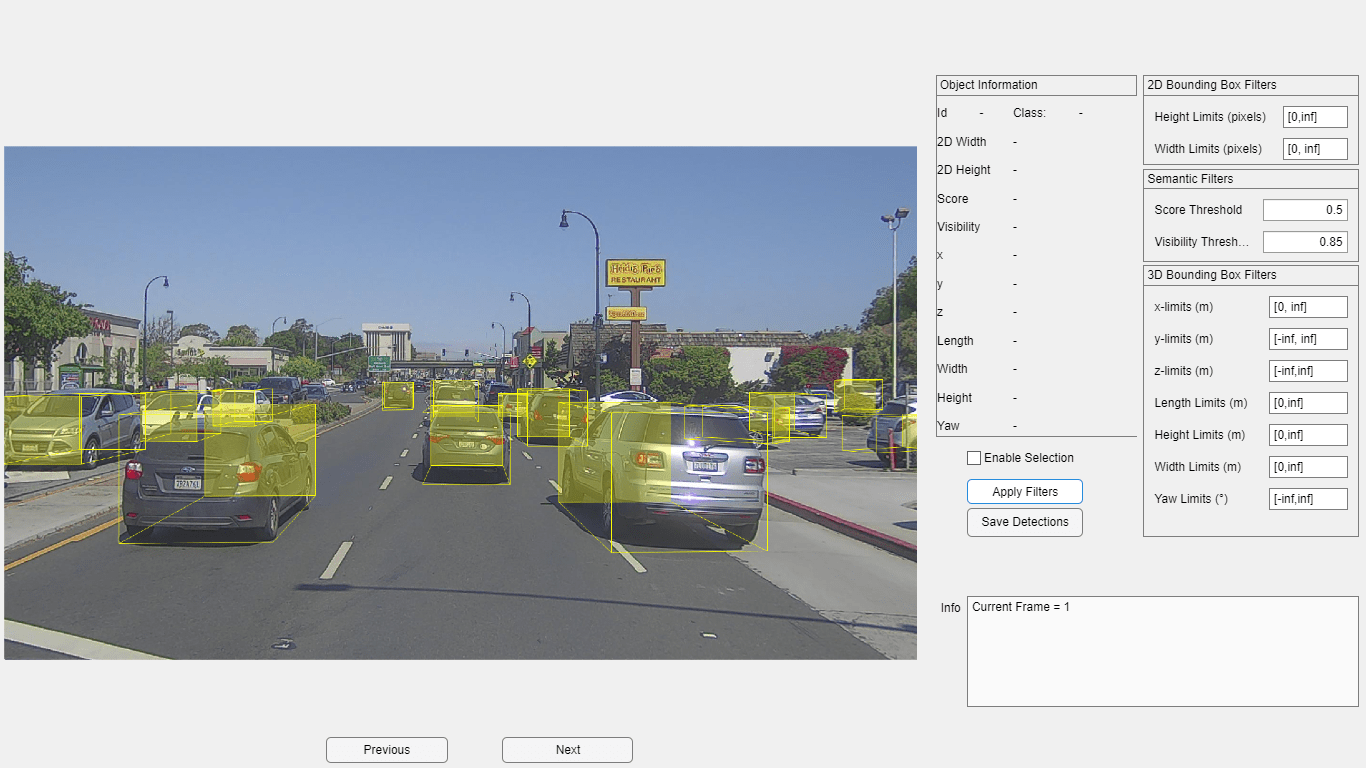Image resolution: width=1366 pixels, height=768 pixels.
Task: Tick the Enable Selection checkbox
Action: click(x=974, y=458)
